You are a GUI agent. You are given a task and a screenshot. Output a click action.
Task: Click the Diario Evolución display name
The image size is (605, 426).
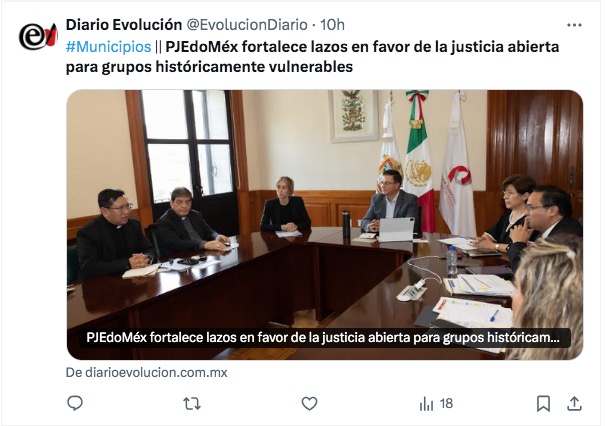point(124,25)
